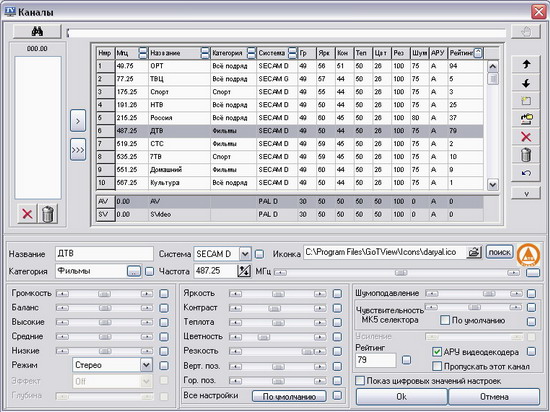The height and width of the screenshot is (412, 550).
Task: Adjust the Громкость slider thumb
Action: [104, 294]
